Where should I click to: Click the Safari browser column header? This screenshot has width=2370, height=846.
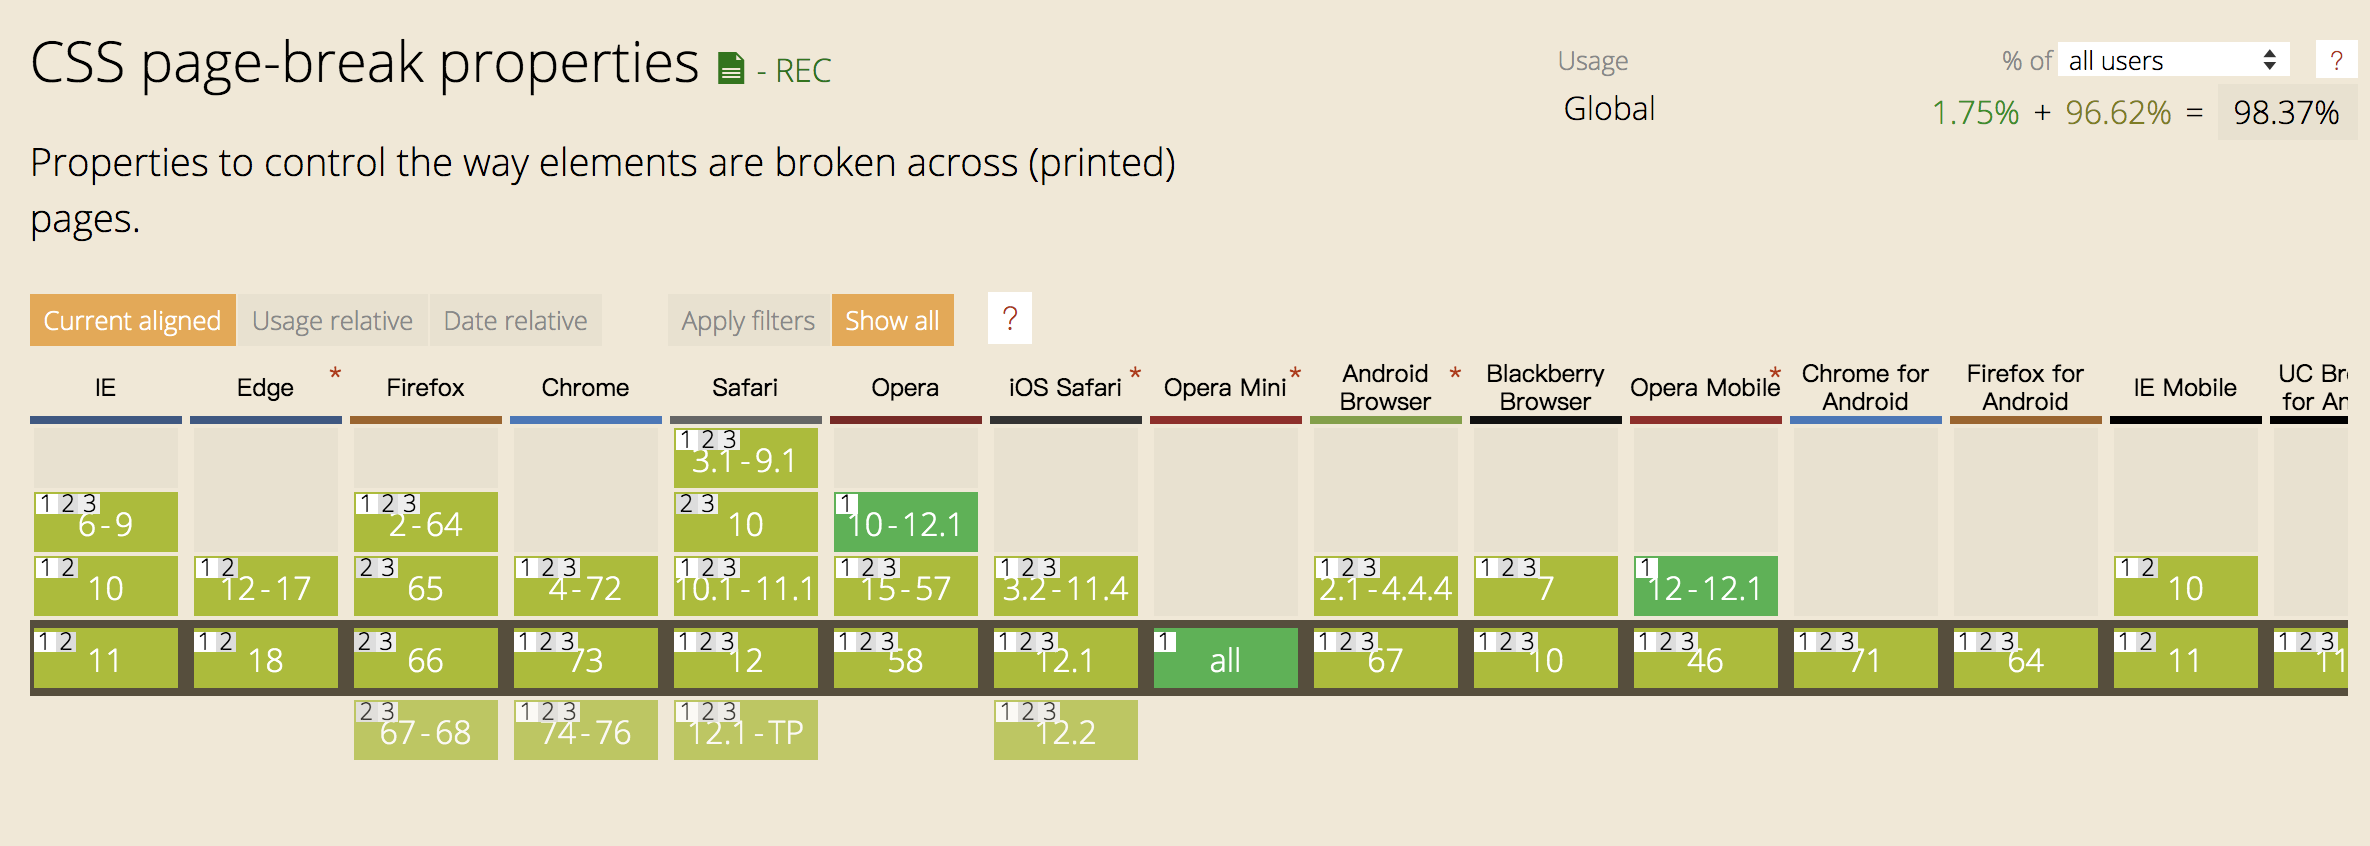pyautogui.click(x=745, y=387)
